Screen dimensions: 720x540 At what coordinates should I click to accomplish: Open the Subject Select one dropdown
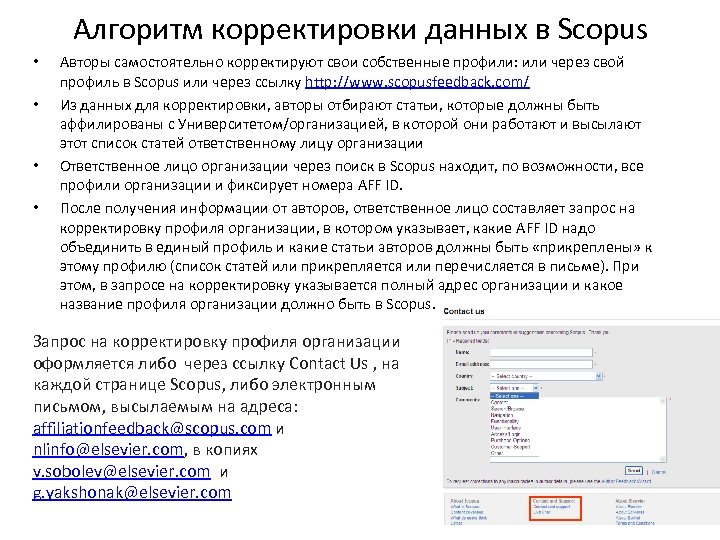point(514,388)
